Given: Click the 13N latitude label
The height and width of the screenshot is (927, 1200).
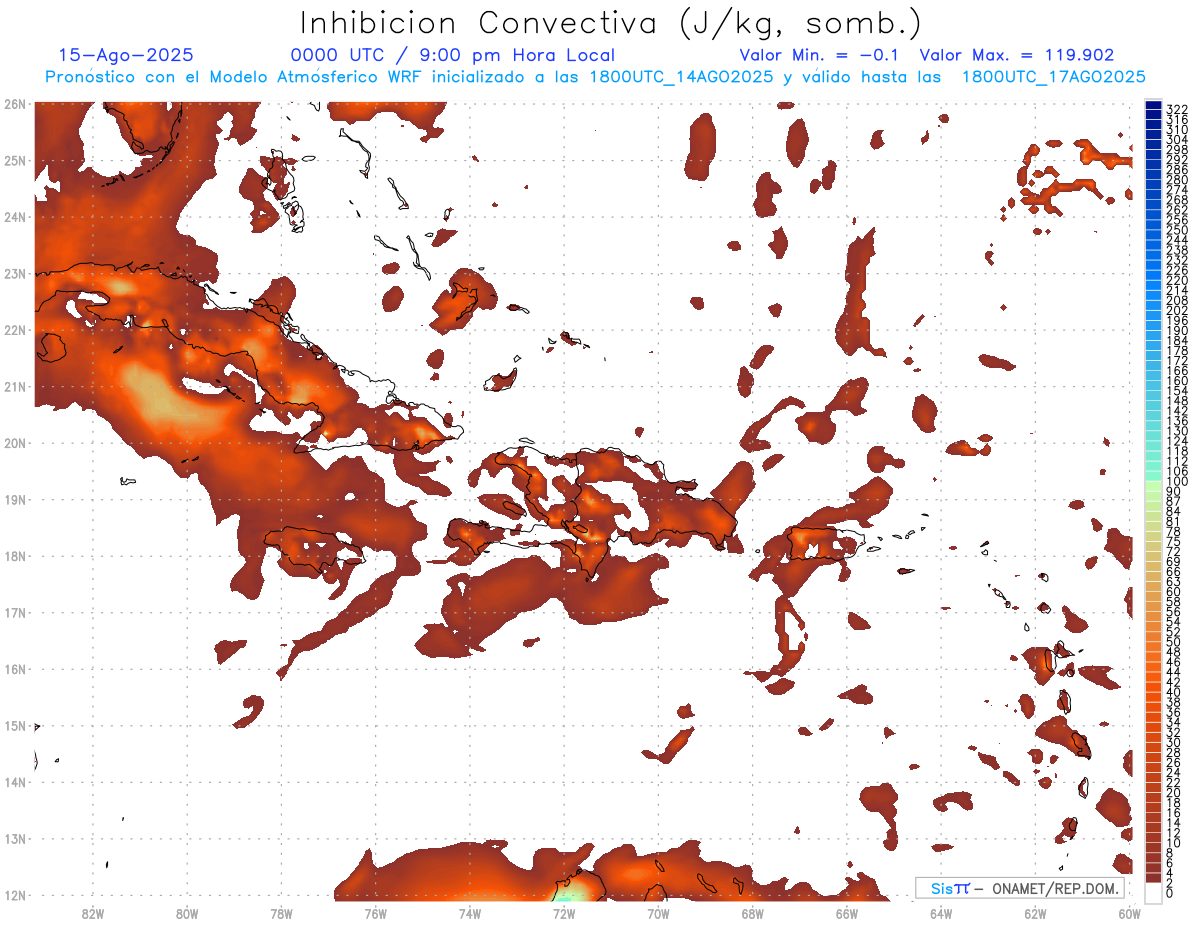Looking at the screenshot, I should 15,839.
